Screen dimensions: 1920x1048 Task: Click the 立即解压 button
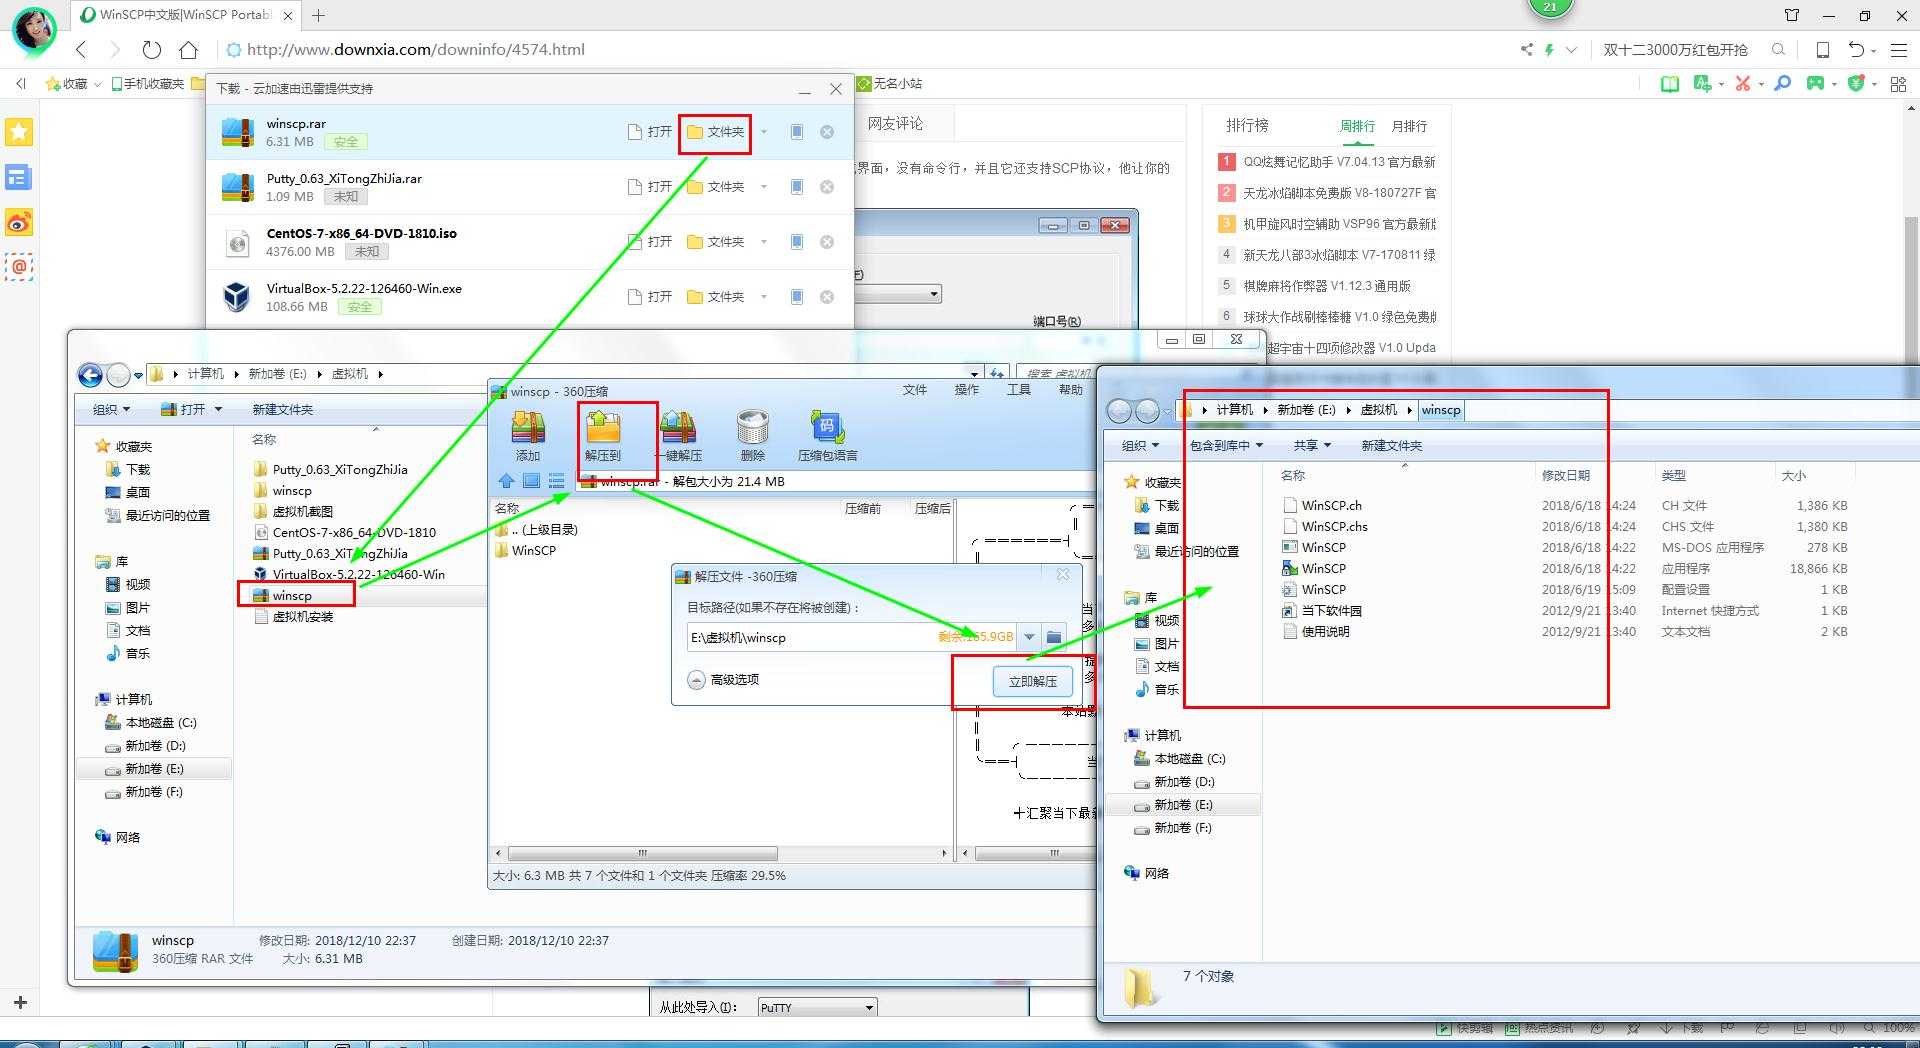1033,681
